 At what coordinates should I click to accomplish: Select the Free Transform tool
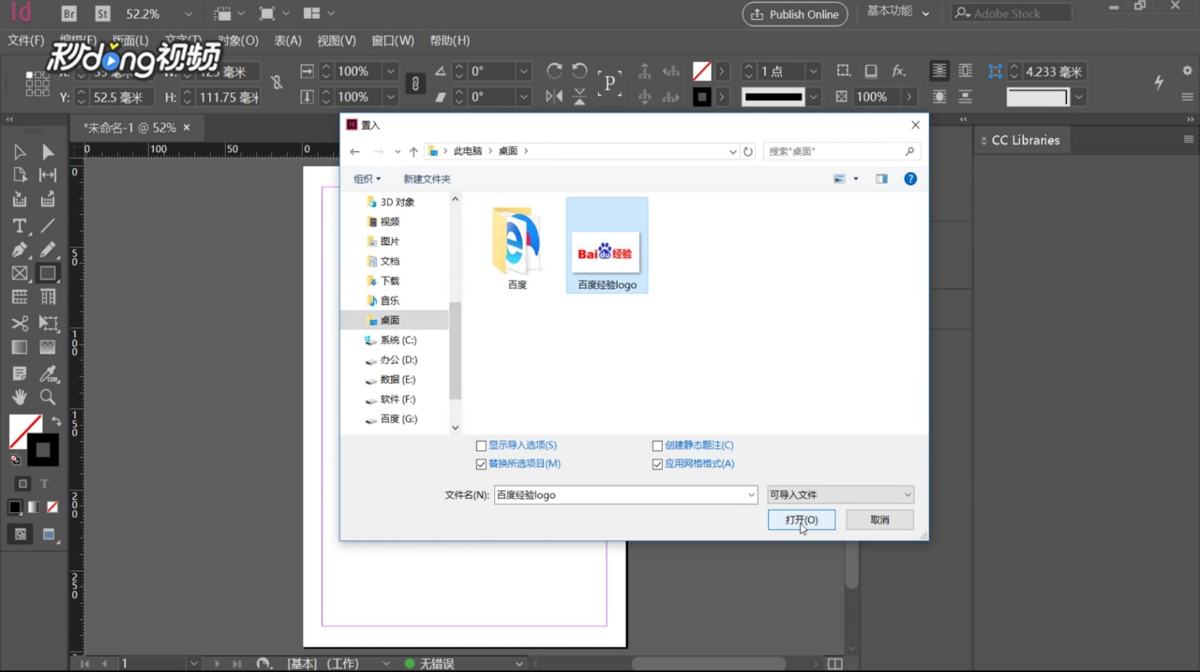pos(47,324)
